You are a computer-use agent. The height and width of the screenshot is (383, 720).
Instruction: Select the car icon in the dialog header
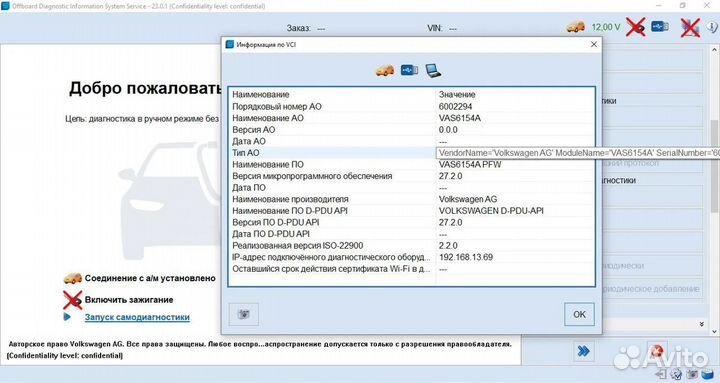coord(385,70)
